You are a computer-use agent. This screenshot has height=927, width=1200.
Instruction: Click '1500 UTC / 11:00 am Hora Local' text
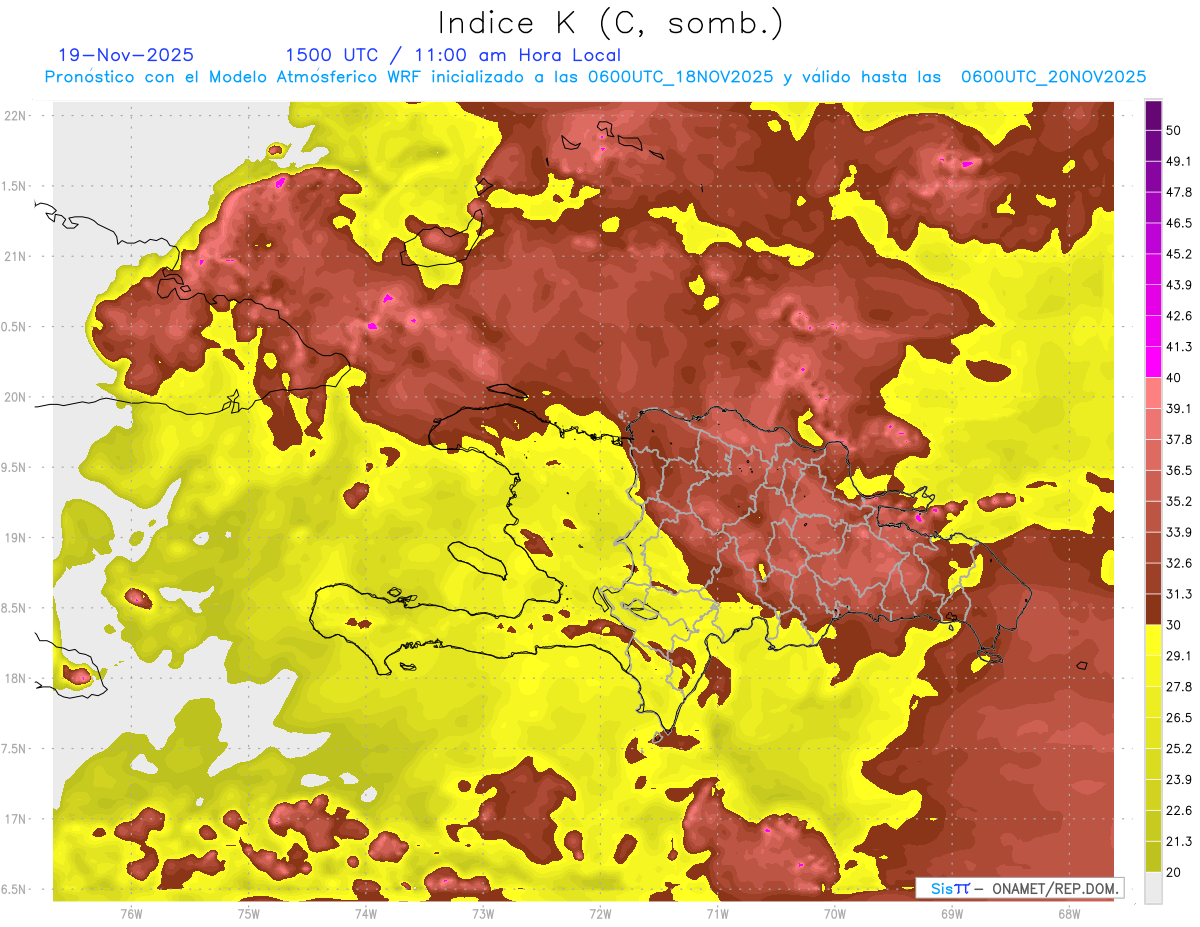point(453,55)
